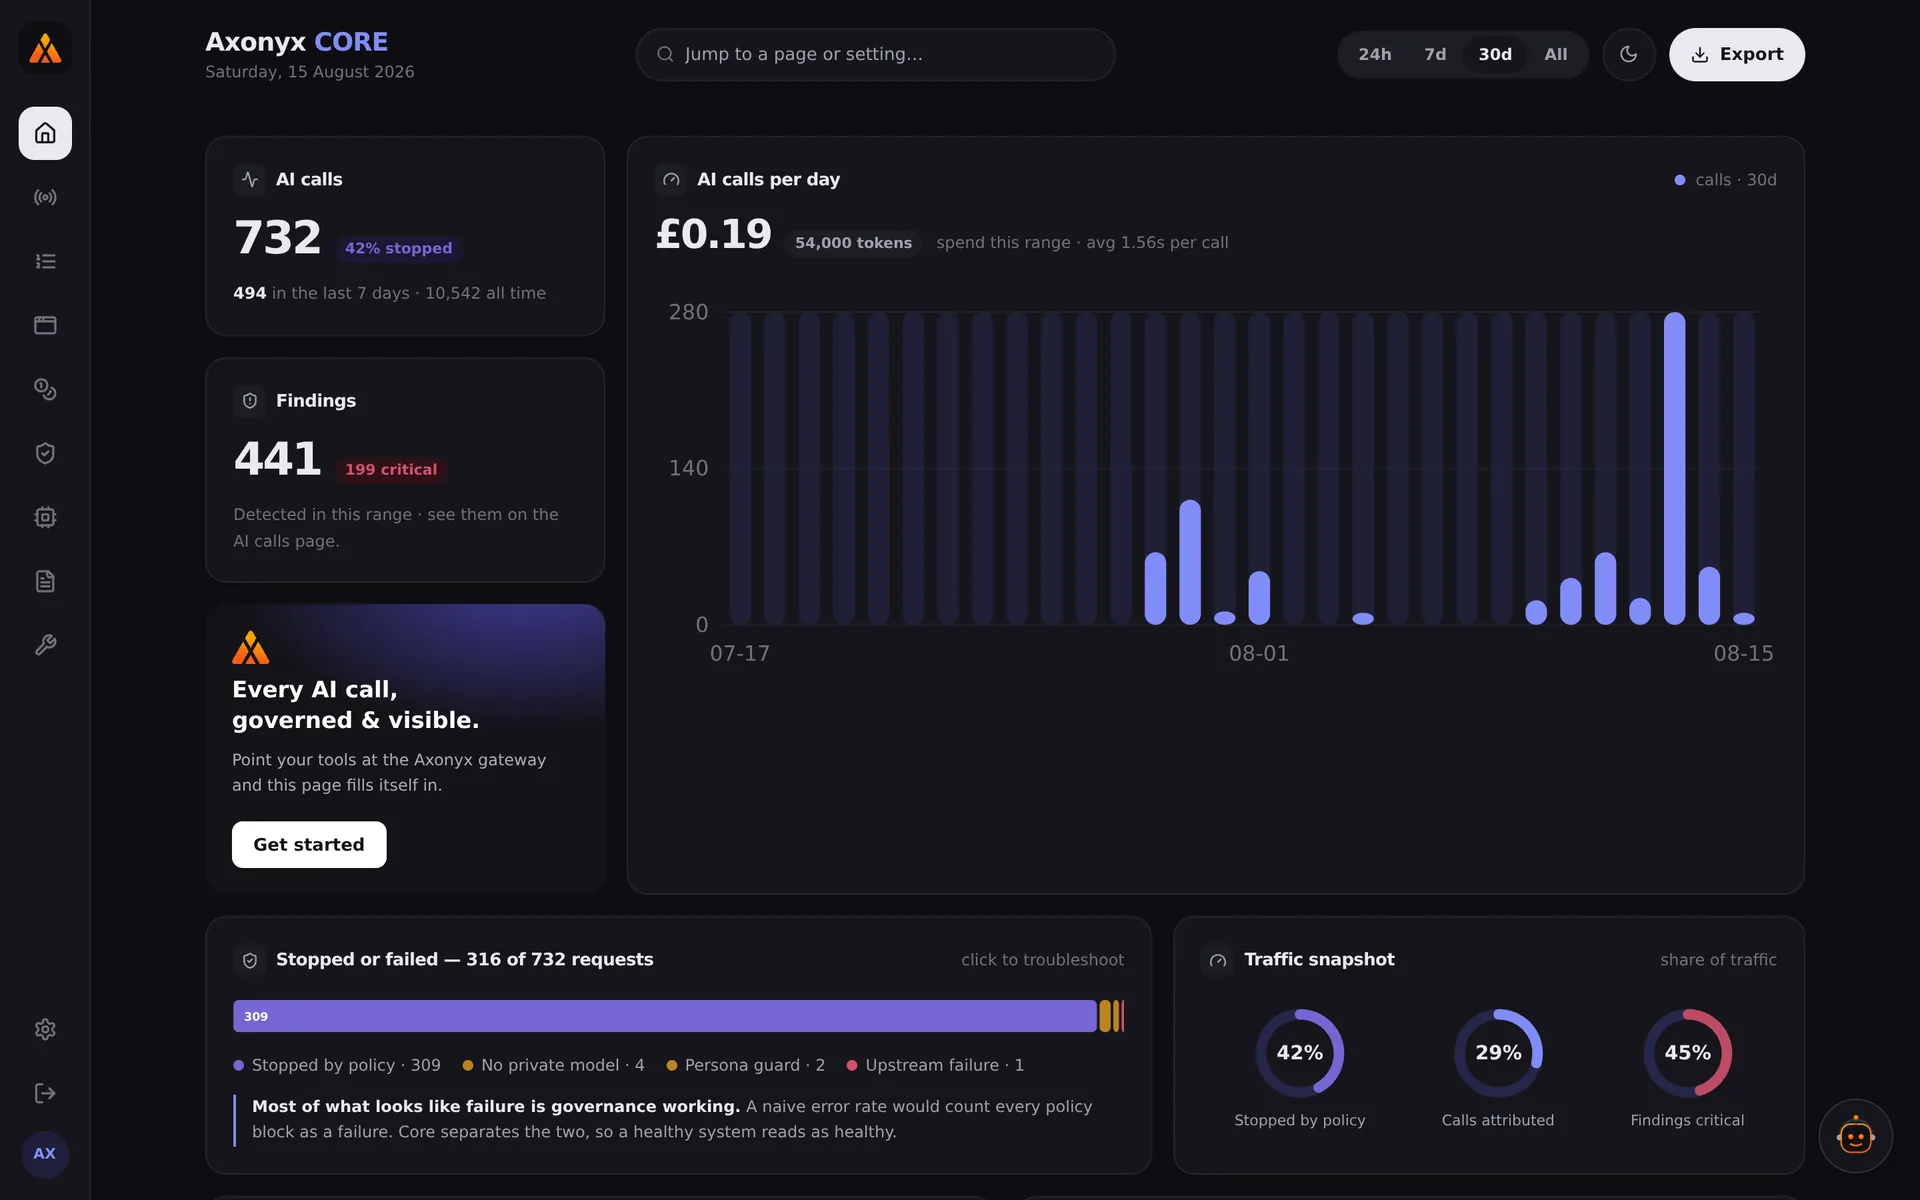The height and width of the screenshot is (1200, 1920).
Task: Open the CPU chip sidebar icon
Action: [x=45, y=517]
